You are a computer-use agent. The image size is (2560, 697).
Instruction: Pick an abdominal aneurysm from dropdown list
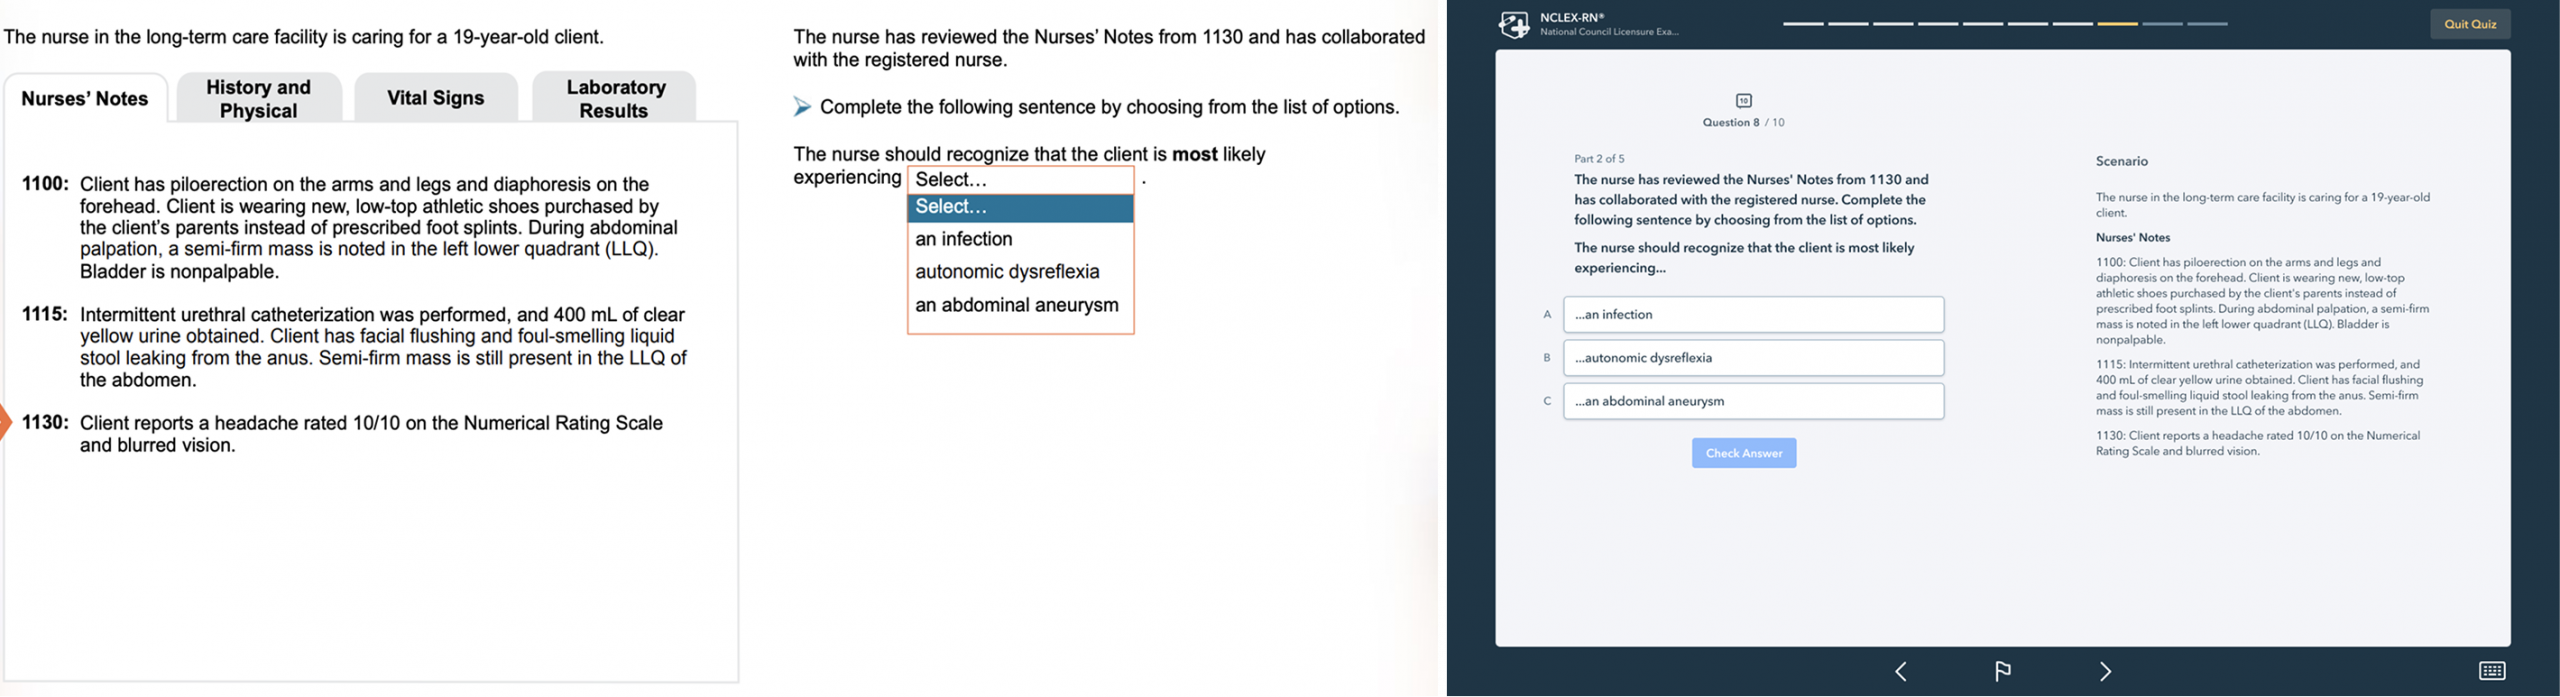(1016, 305)
